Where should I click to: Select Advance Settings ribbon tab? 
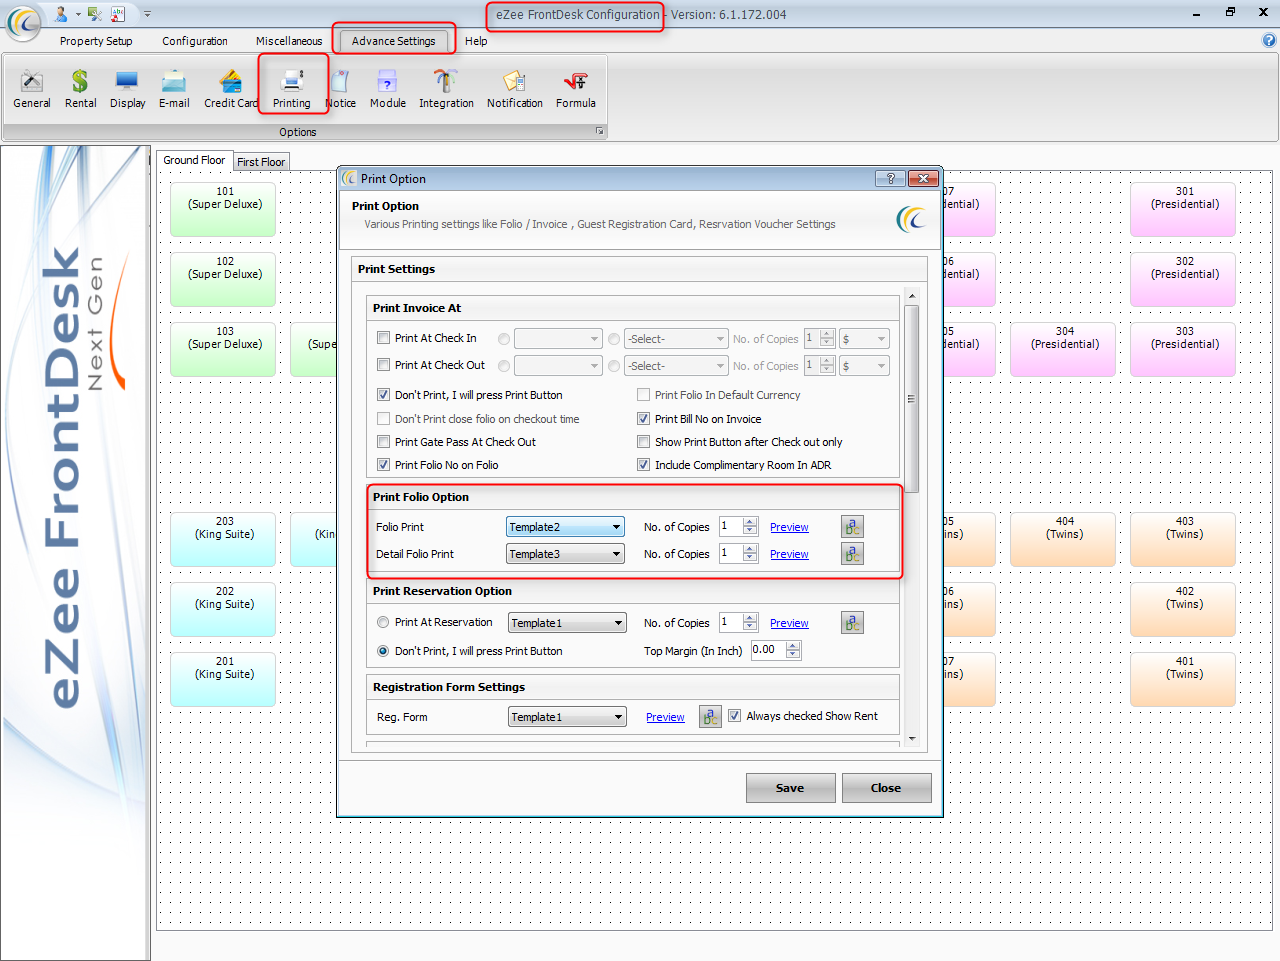pos(394,41)
